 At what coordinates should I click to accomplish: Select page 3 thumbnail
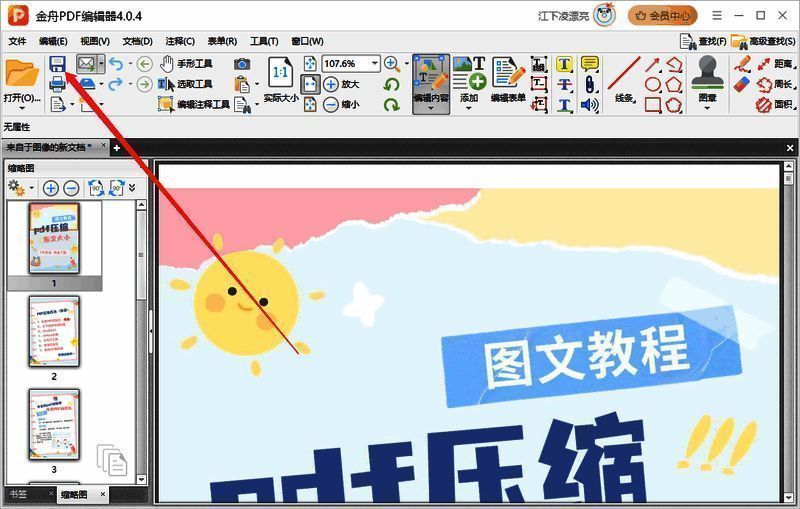pos(54,424)
